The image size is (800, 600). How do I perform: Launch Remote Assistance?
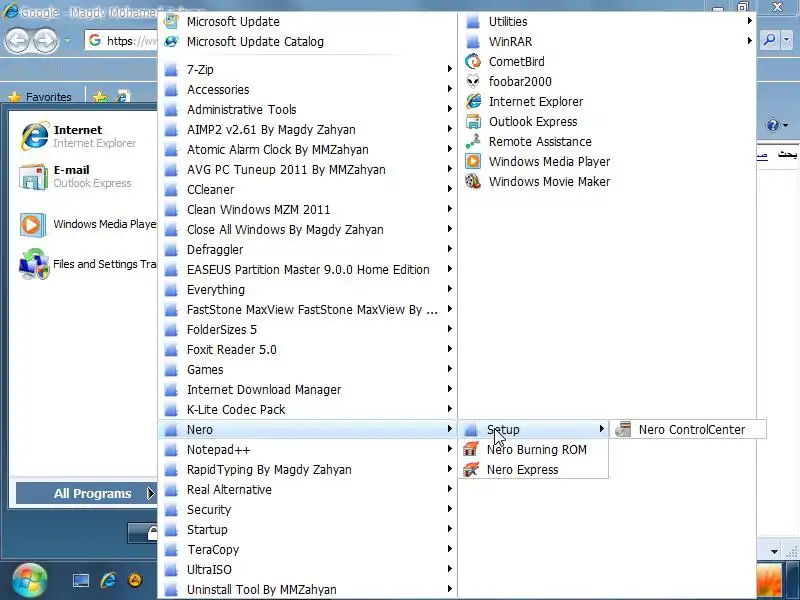tap(607, 141)
